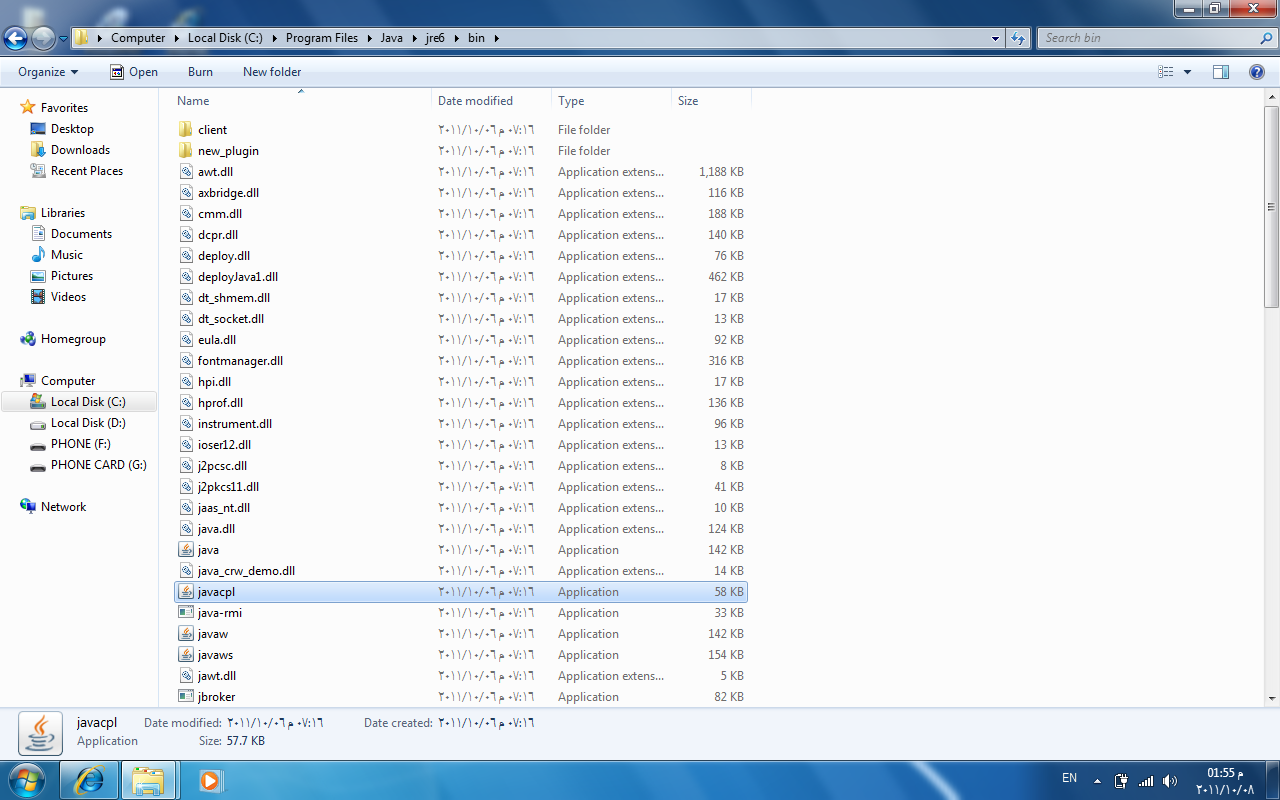
Task: Open the media player taskbar icon
Action: pyautogui.click(x=210, y=780)
